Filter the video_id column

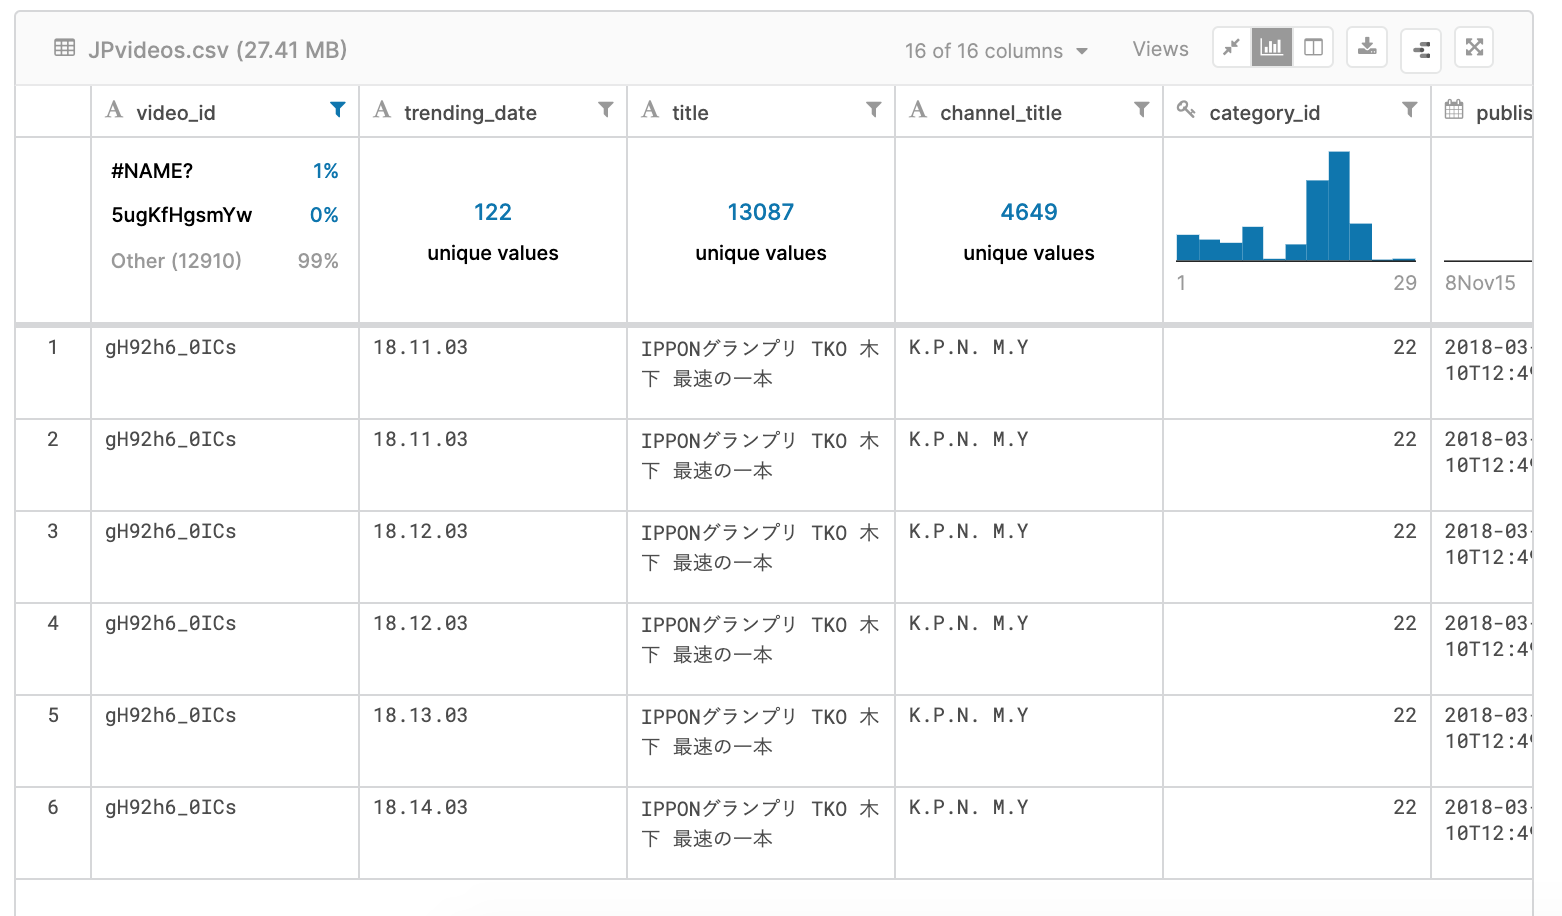point(338,110)
